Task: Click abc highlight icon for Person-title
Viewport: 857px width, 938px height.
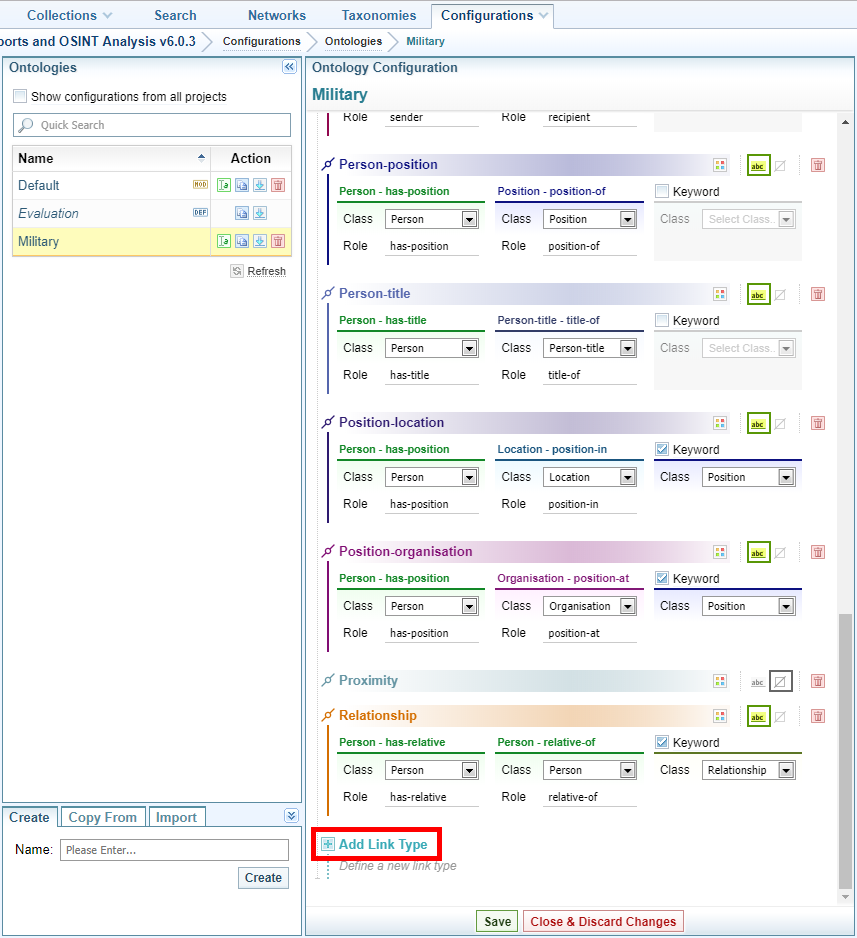Action: pyautogui.click(x=758, y=294)
